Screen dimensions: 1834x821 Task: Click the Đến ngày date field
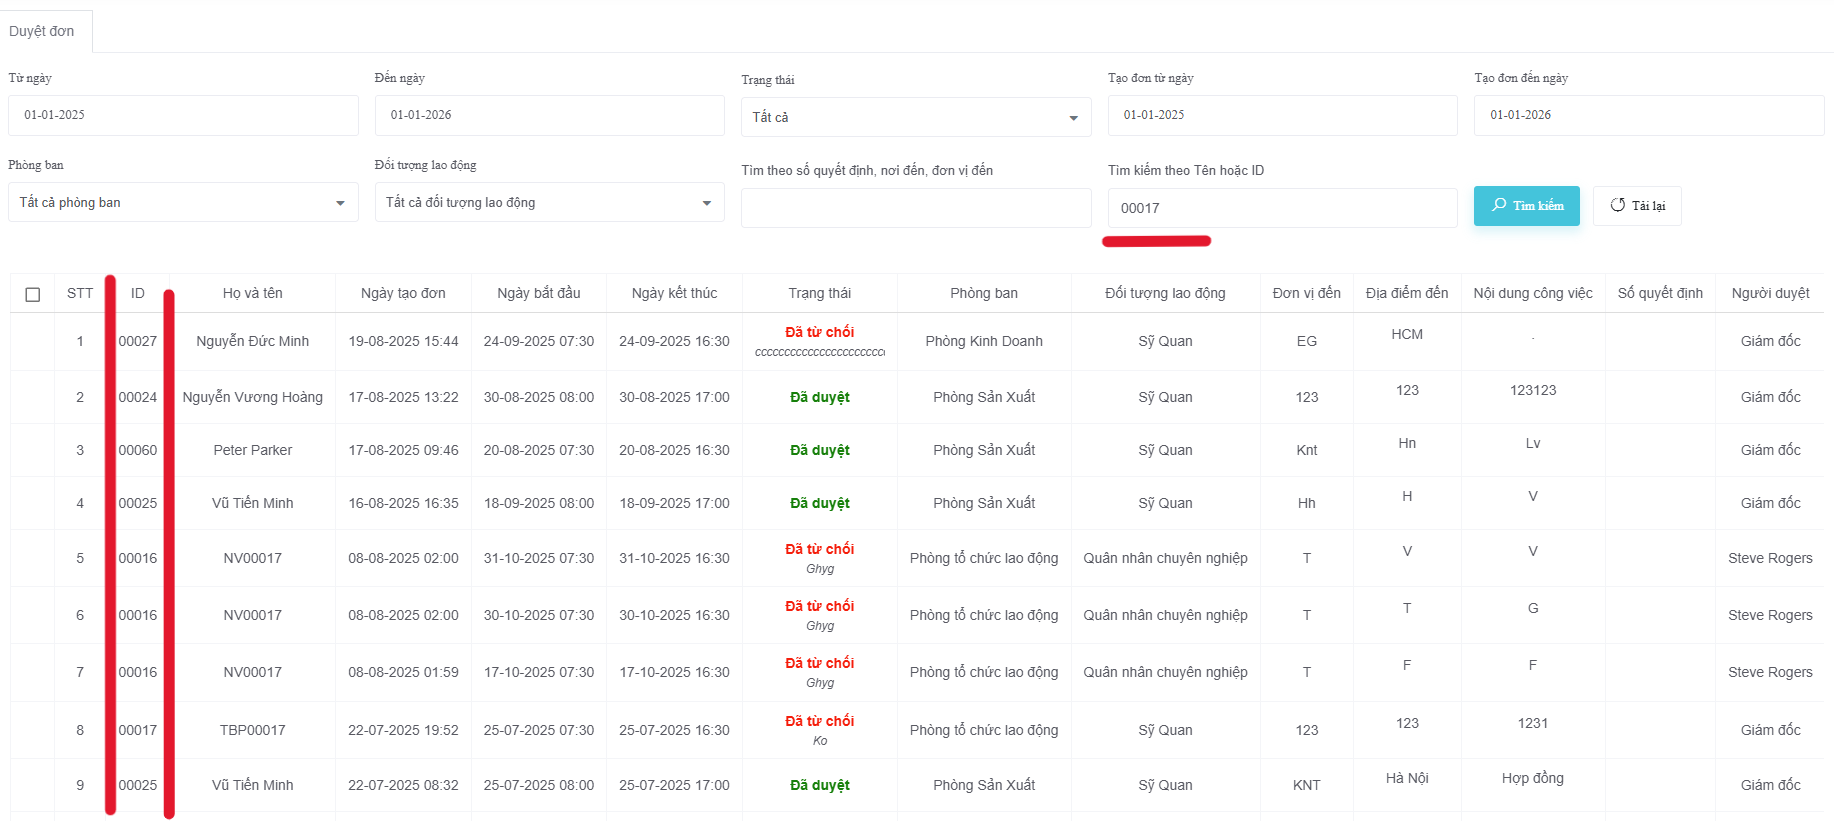pyautogui.click(x=549, y=115)
